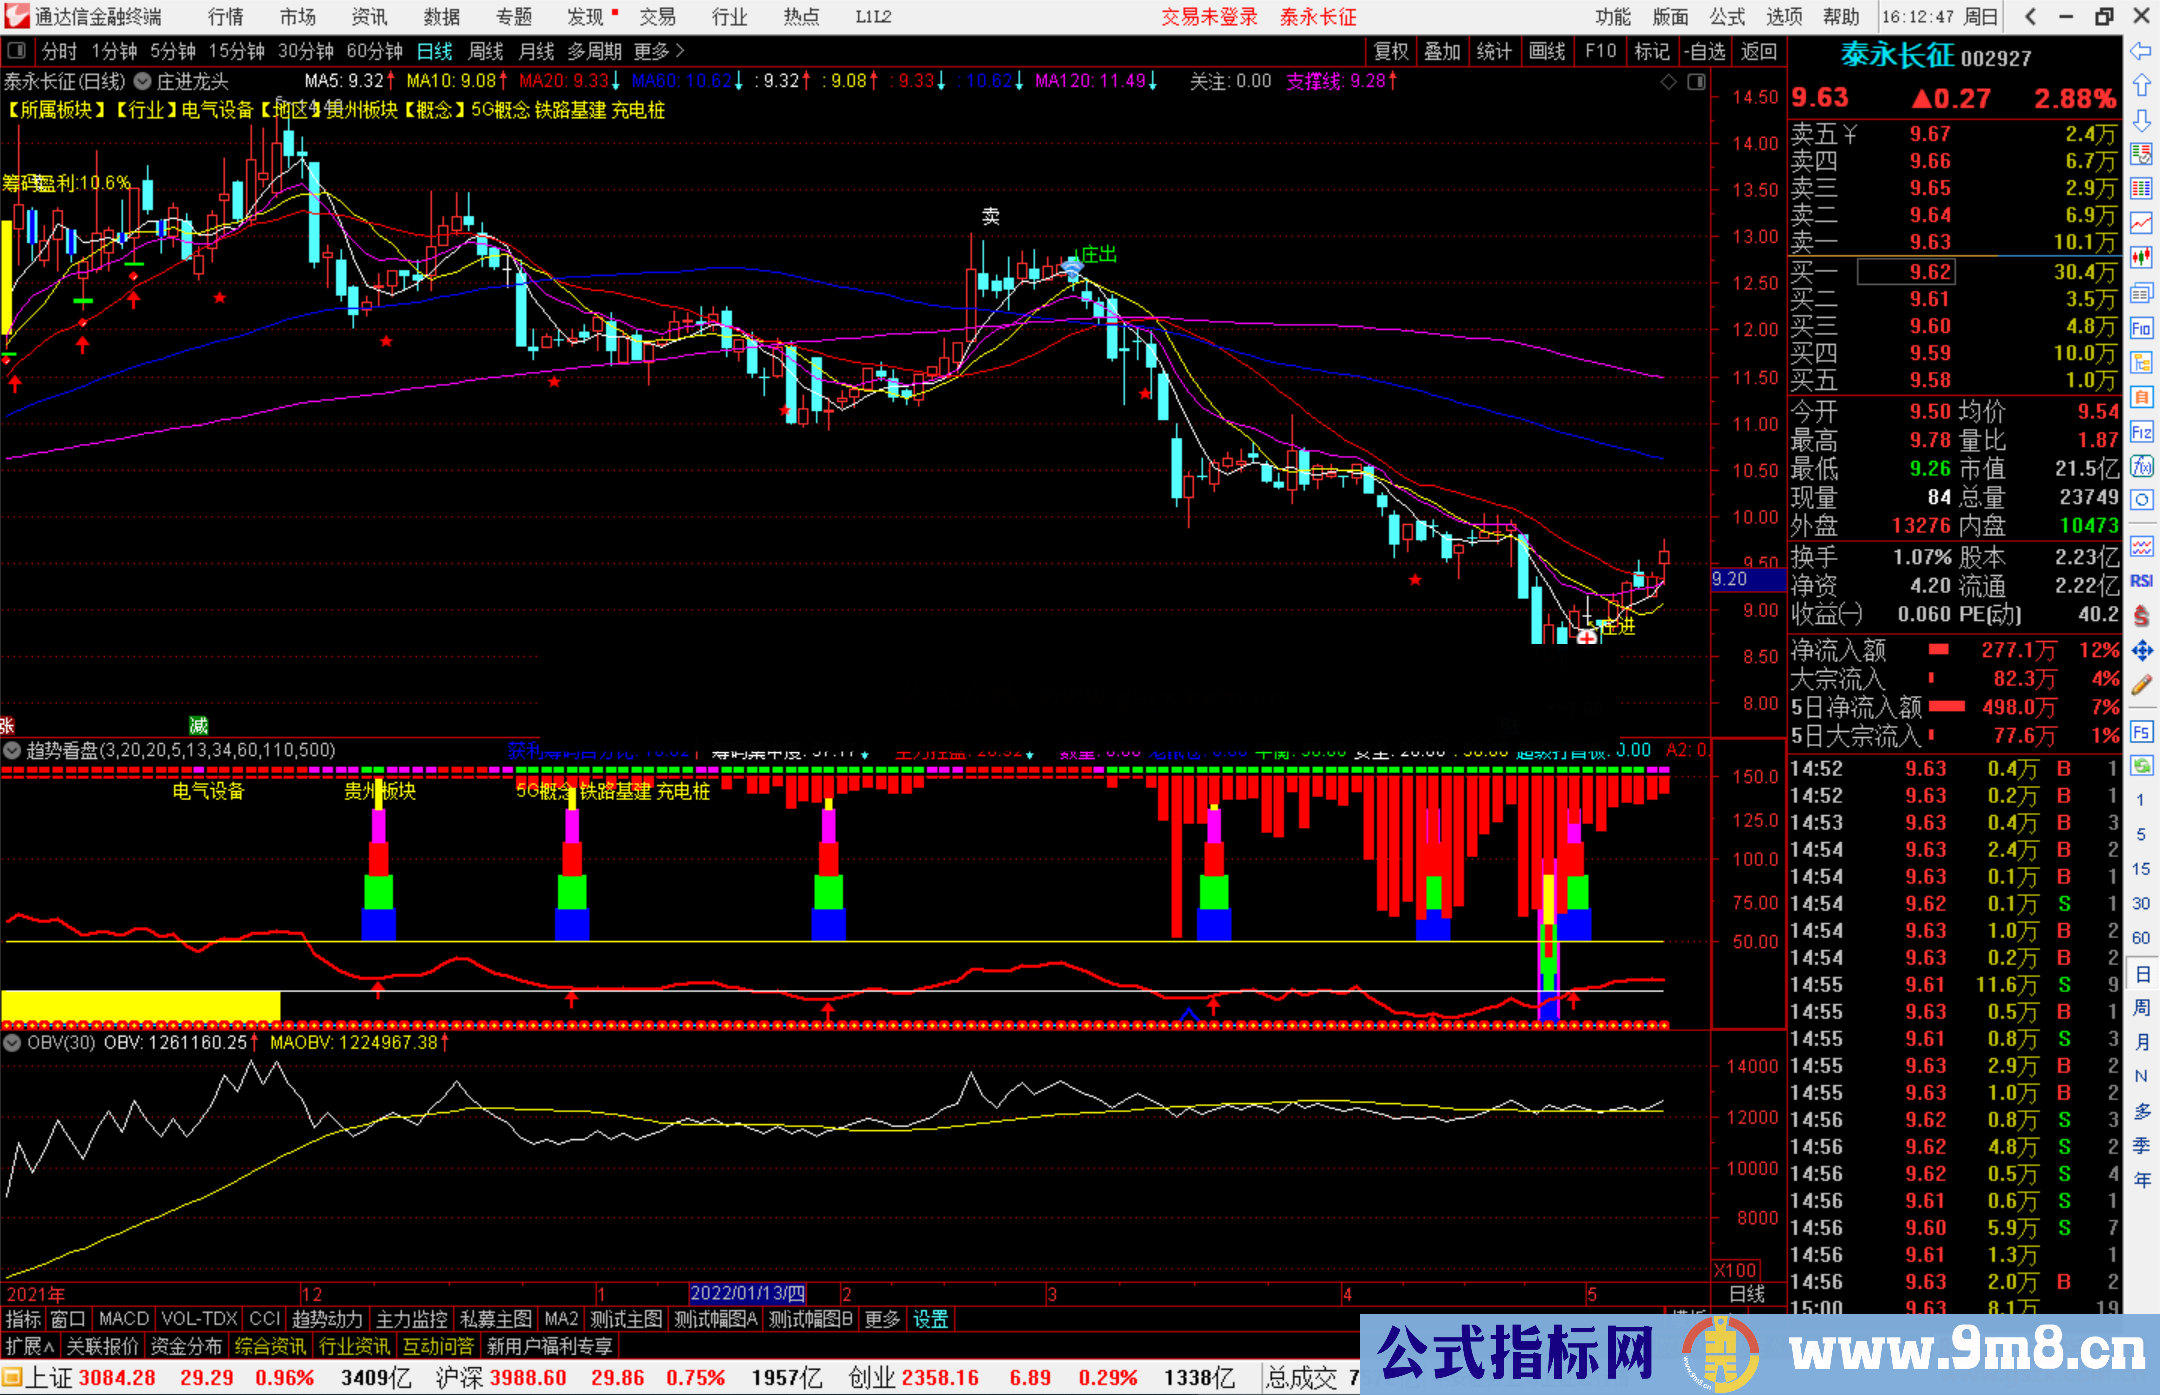Click the f(x) formula icon
The width and height of the screenshot is (2160, 1395).
[x=2141, y=466]
